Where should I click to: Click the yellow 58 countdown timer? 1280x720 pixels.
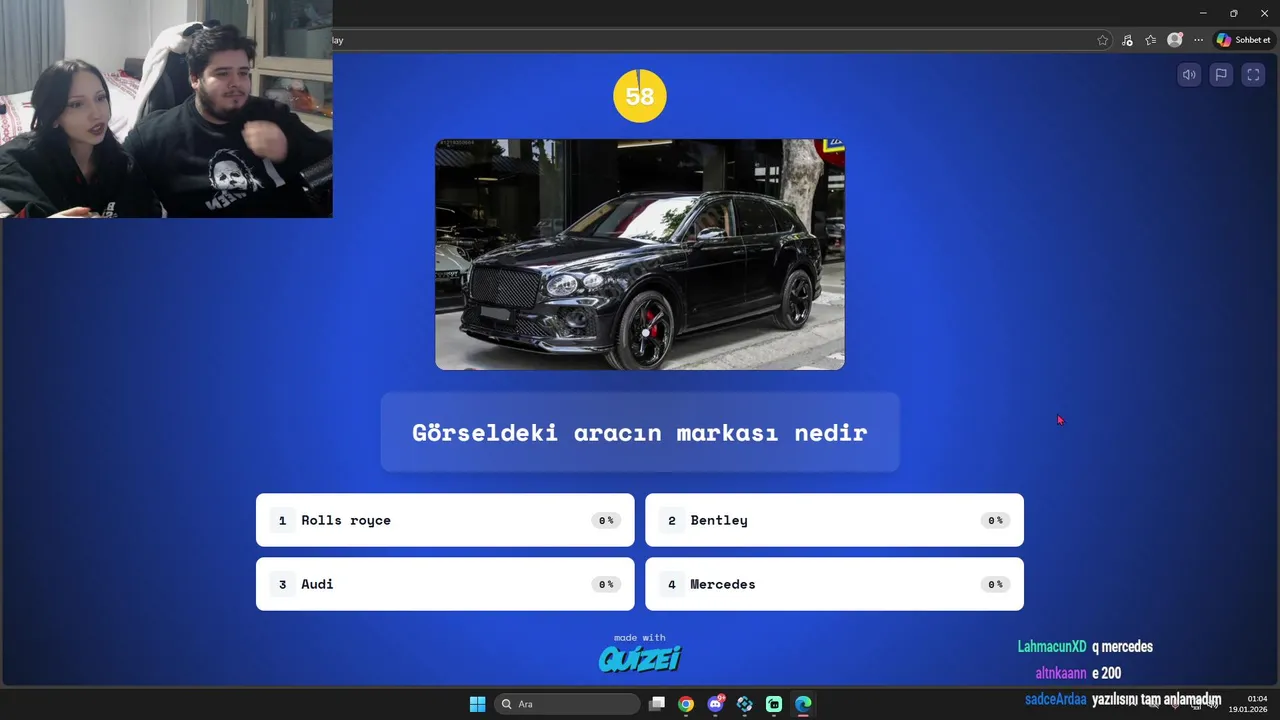coord(640,96)
